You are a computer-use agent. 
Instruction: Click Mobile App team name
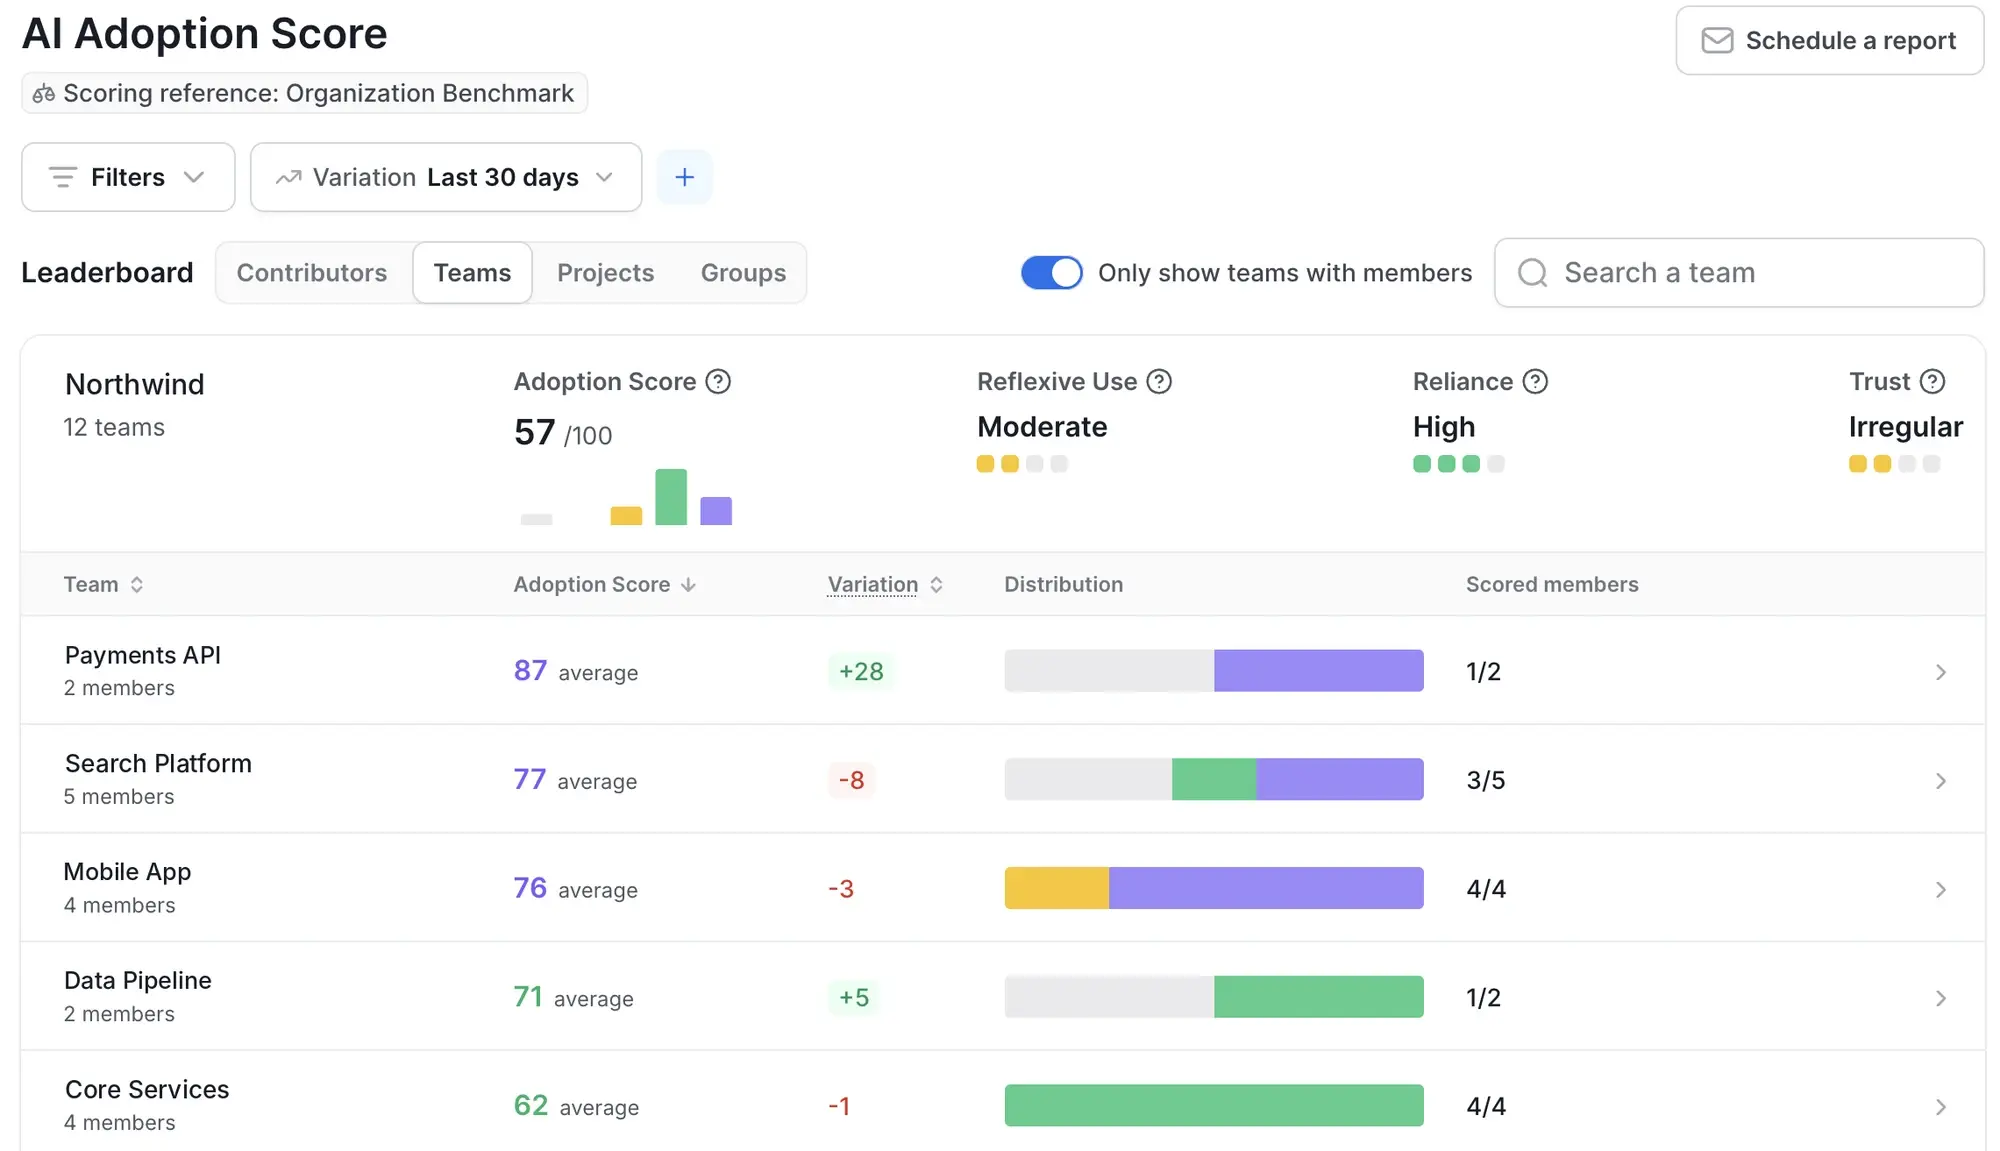tap(127, 872)
